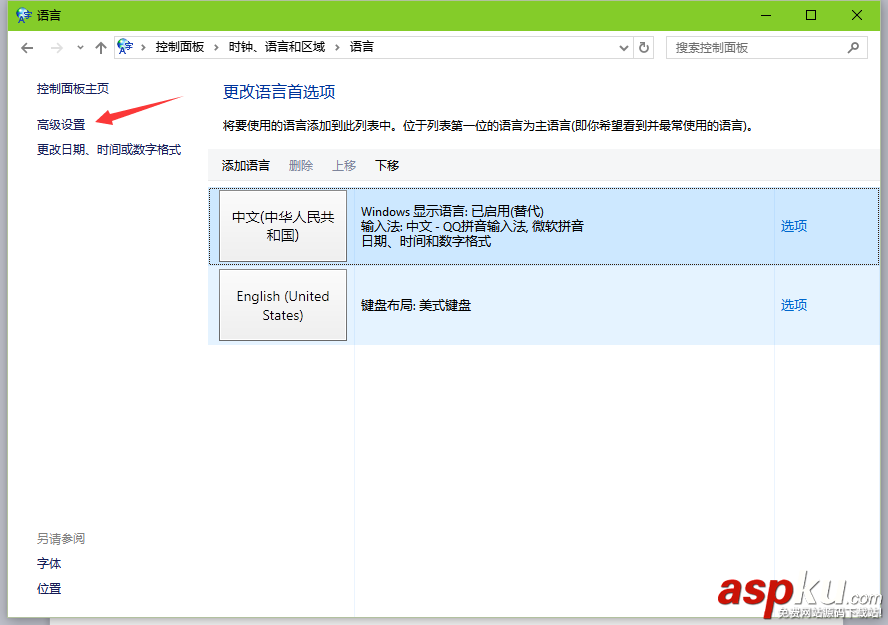Open the 位置 link under 另请参阅
Viewport: 888px width, 625px height.
[49, 589]
